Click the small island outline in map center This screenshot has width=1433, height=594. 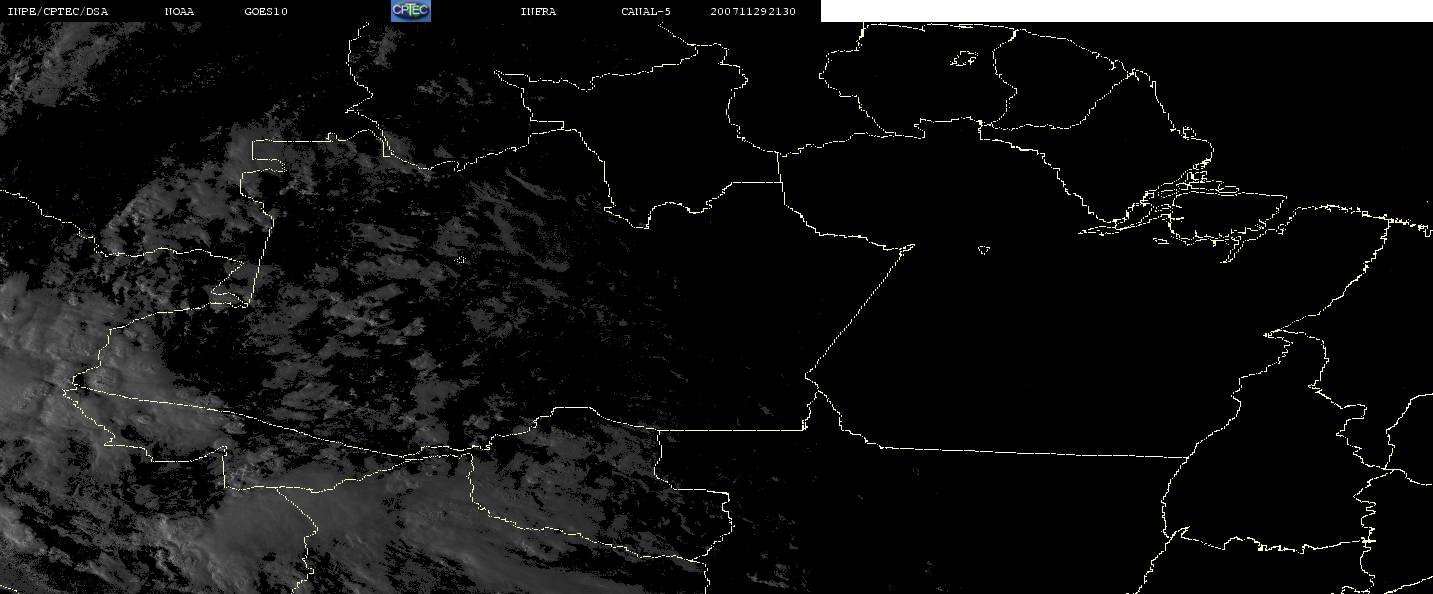pos(984,250)
